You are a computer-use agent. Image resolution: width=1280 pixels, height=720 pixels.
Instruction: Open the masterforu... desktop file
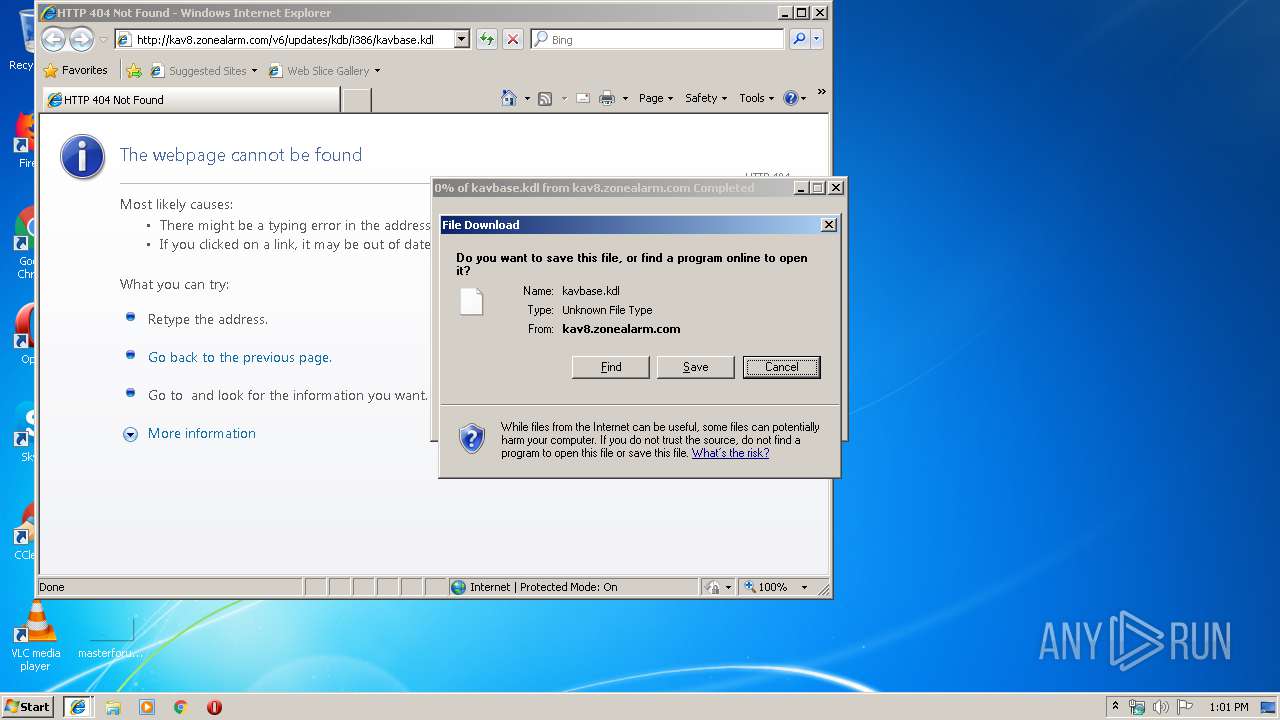tap(111, 636)
